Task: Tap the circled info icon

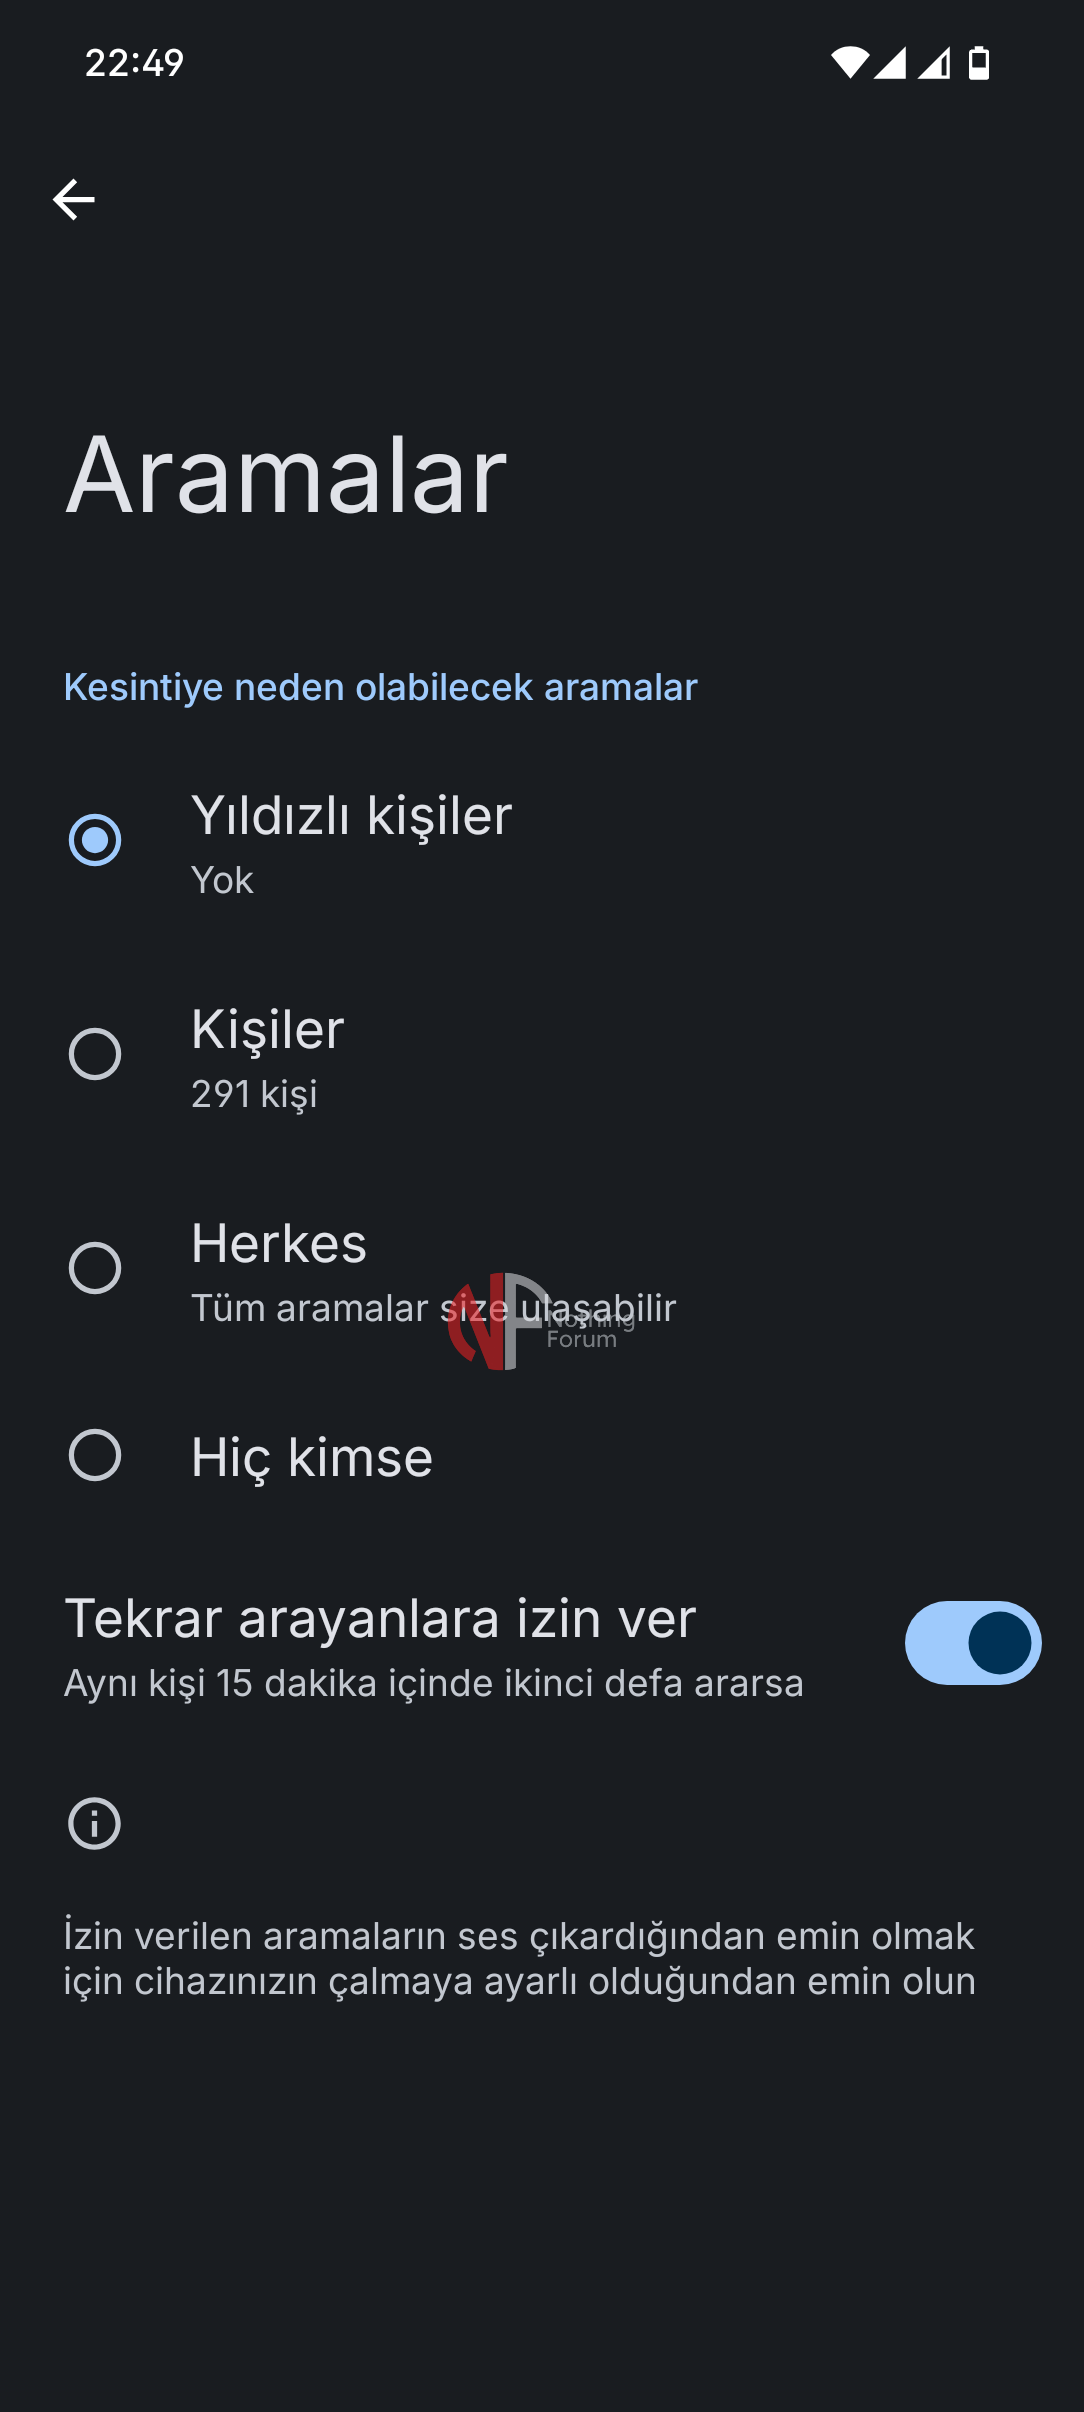Action: 95,1823
